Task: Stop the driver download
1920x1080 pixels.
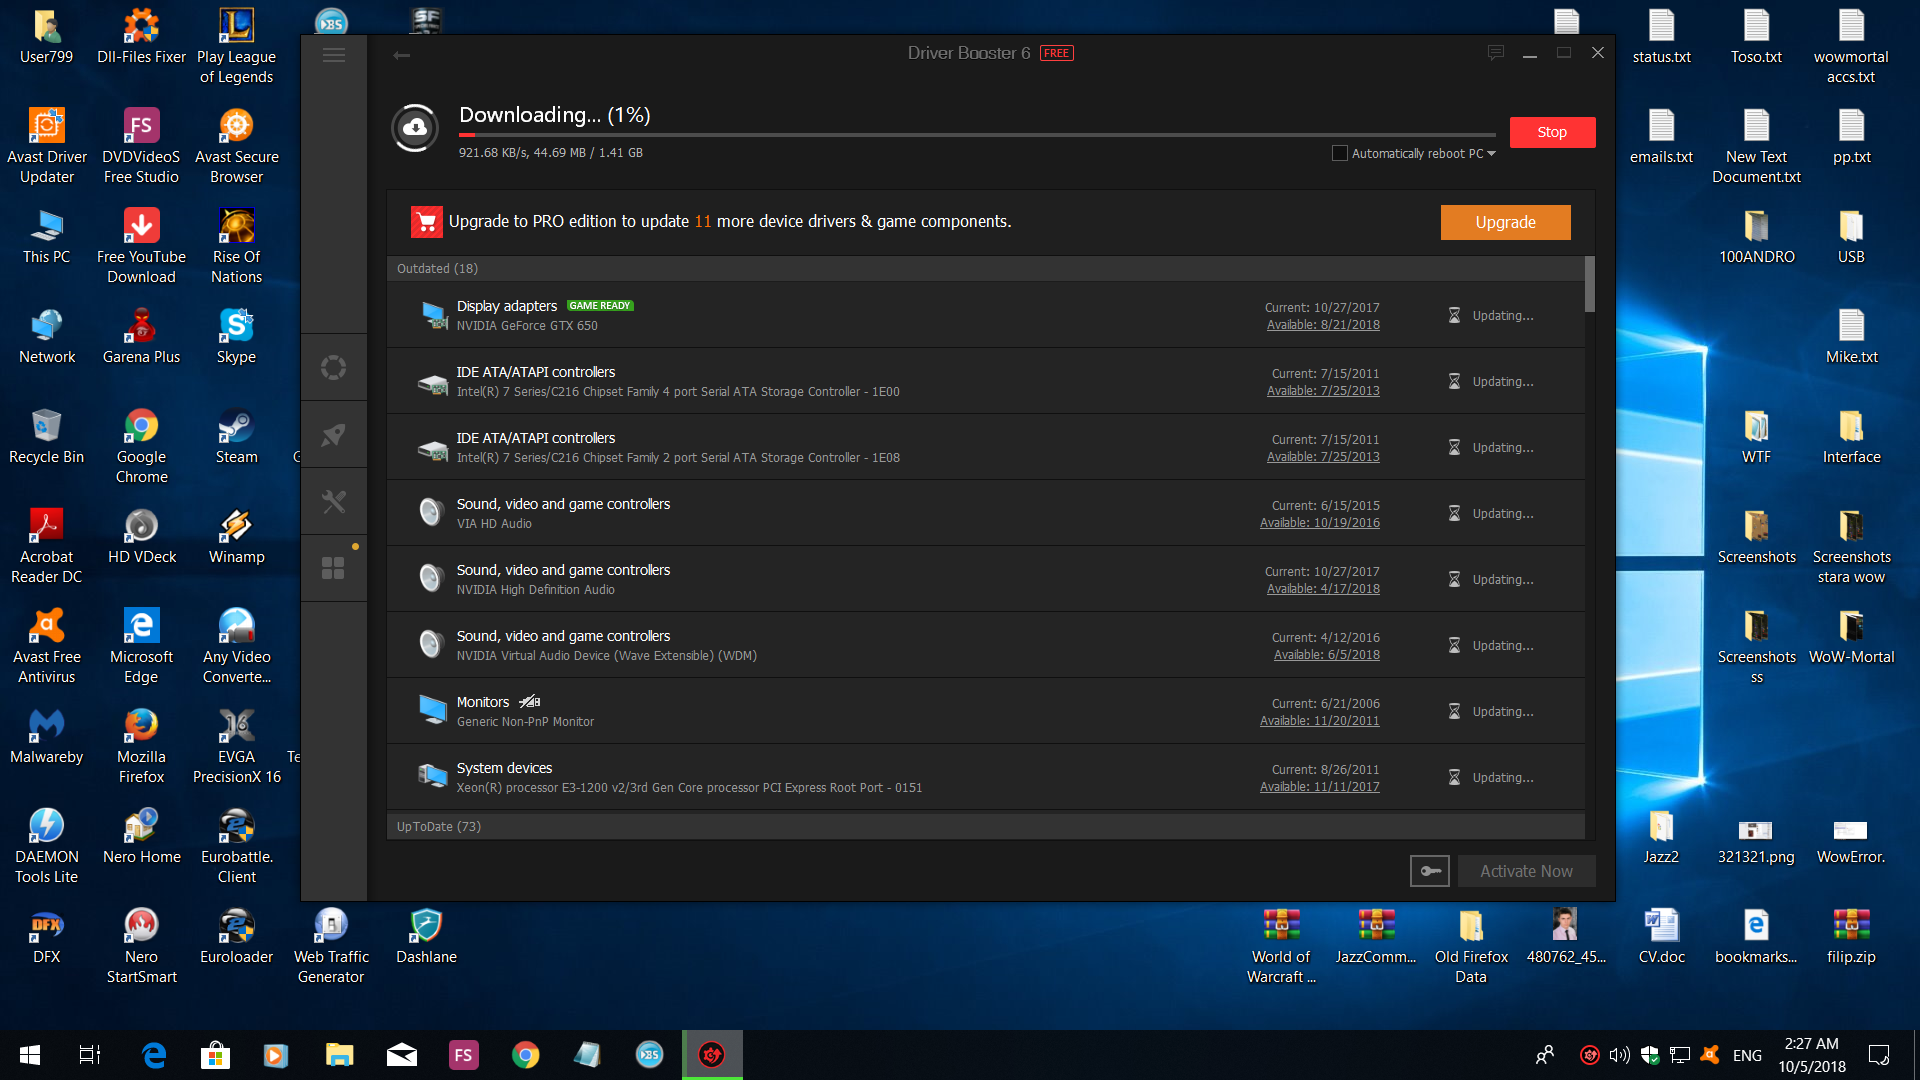Action: [x=1552, y=132]
